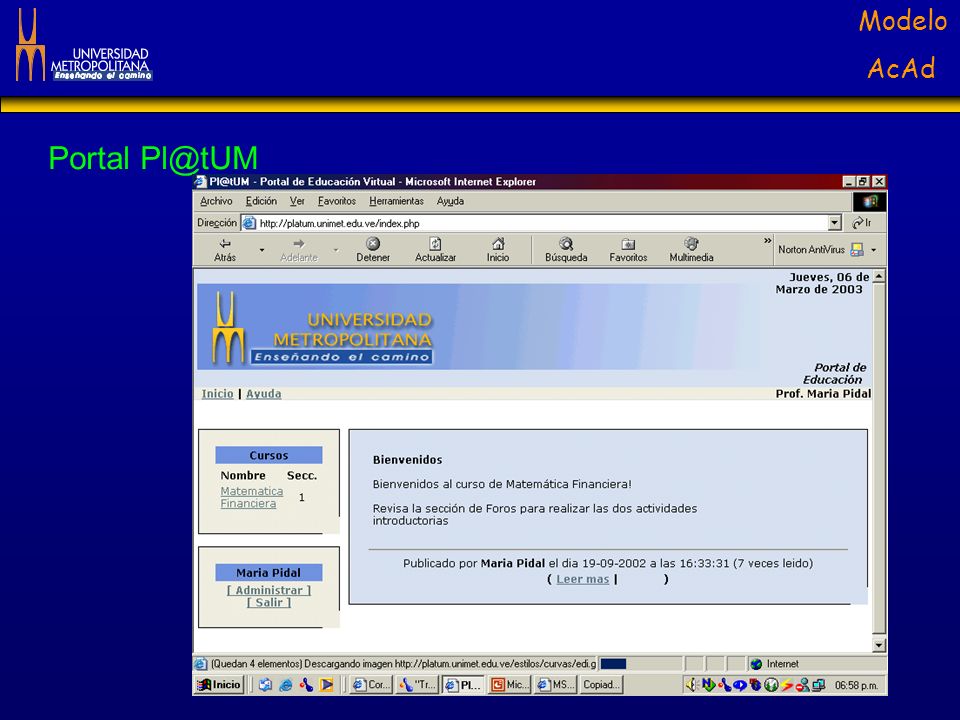Open the Atrás history dropdown arrow

point(262,250)
